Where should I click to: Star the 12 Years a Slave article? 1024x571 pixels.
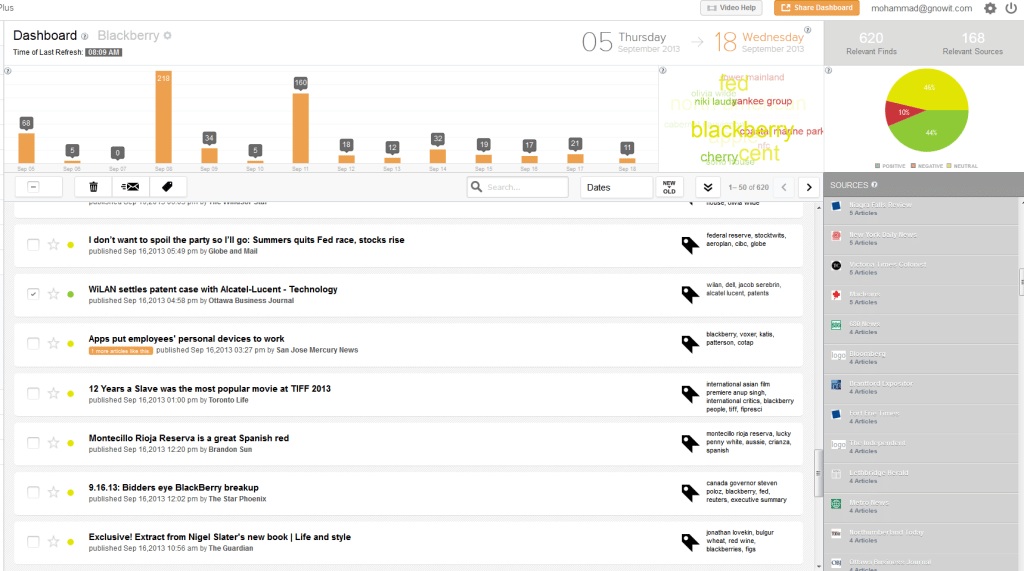pyautogui.click(x=54, y=393)
